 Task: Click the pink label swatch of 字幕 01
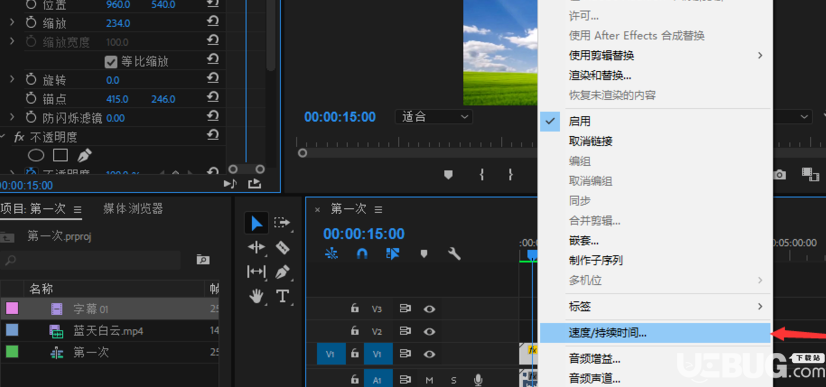[x=12, y=309]
